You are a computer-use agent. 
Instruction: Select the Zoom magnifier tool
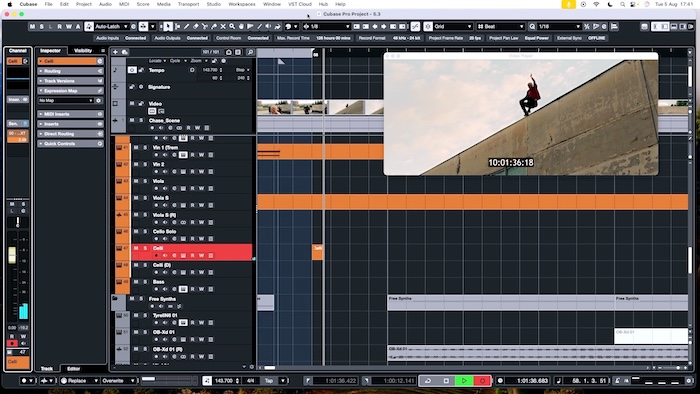[232, 26]
